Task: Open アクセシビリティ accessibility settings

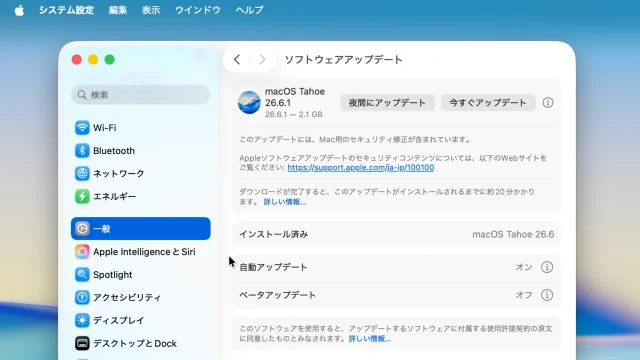Action: [x=140, y=298]
